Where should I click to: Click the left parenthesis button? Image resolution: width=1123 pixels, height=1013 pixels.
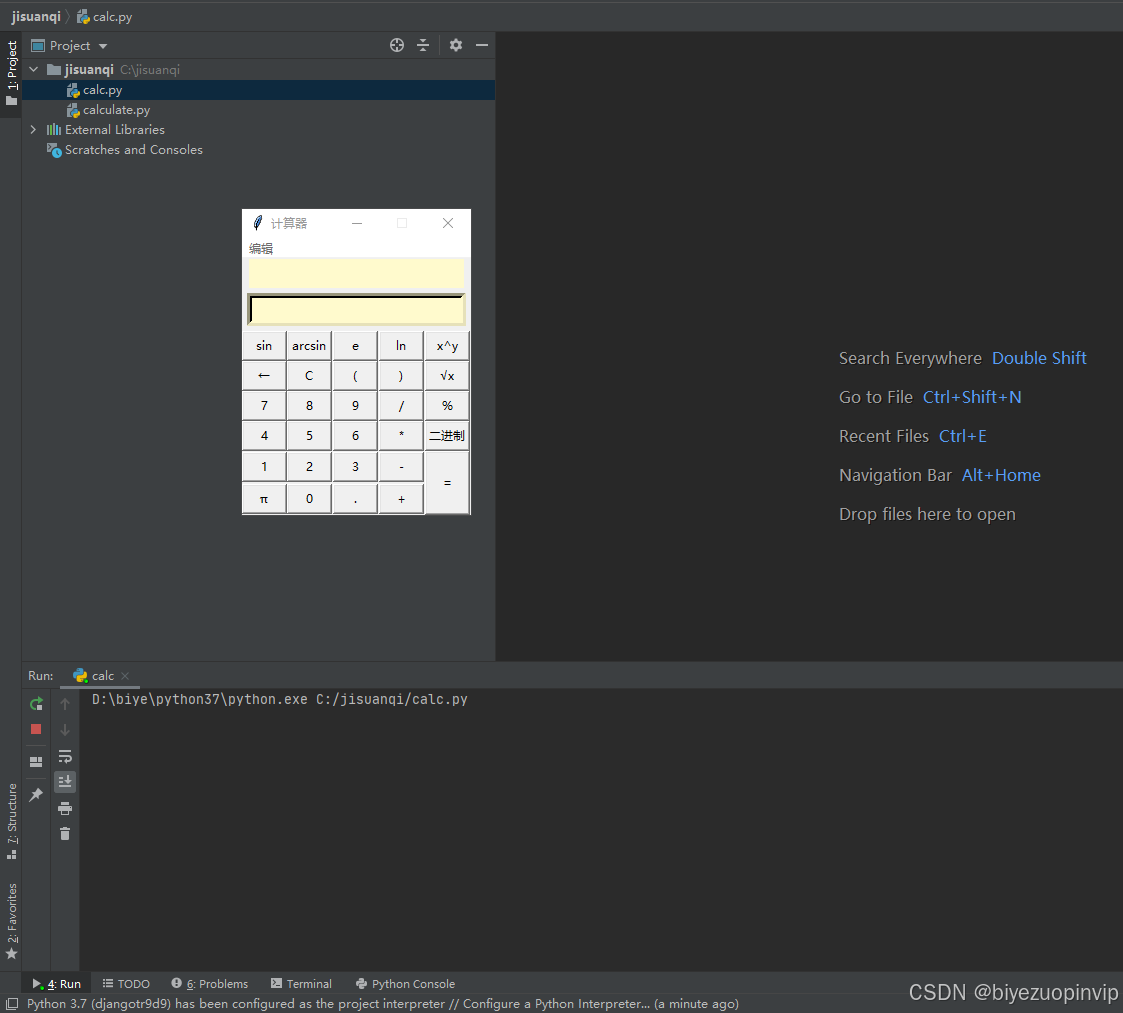tap(355, 375)
